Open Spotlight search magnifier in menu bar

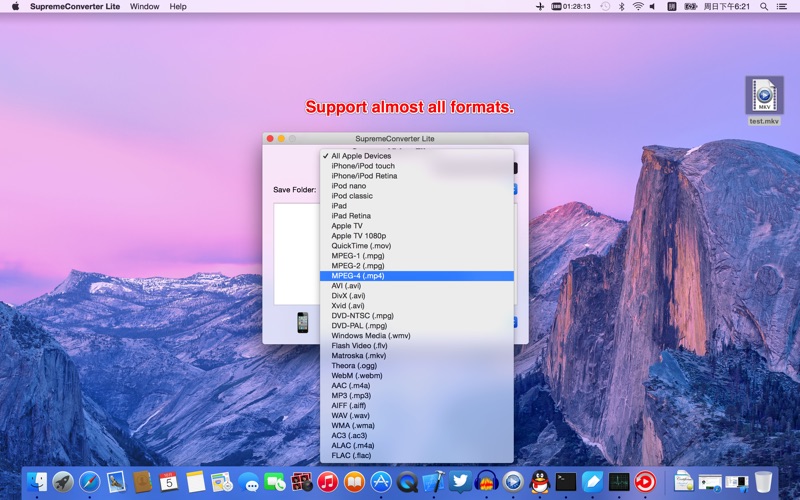764,7
